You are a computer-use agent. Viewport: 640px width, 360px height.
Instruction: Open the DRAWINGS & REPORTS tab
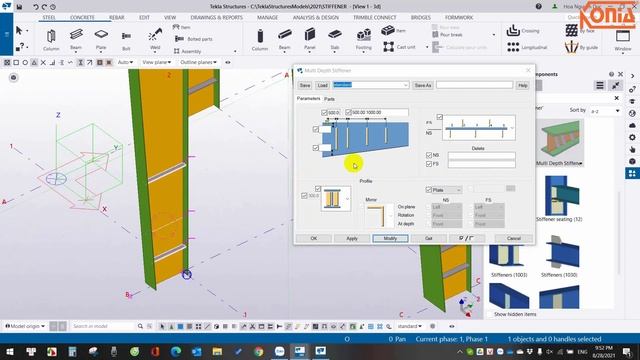pos(216,18)
